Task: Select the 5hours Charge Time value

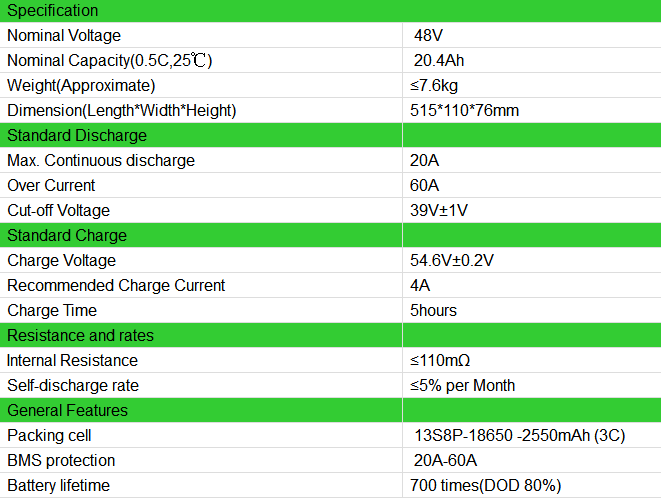Action: (x=433, y=310)
